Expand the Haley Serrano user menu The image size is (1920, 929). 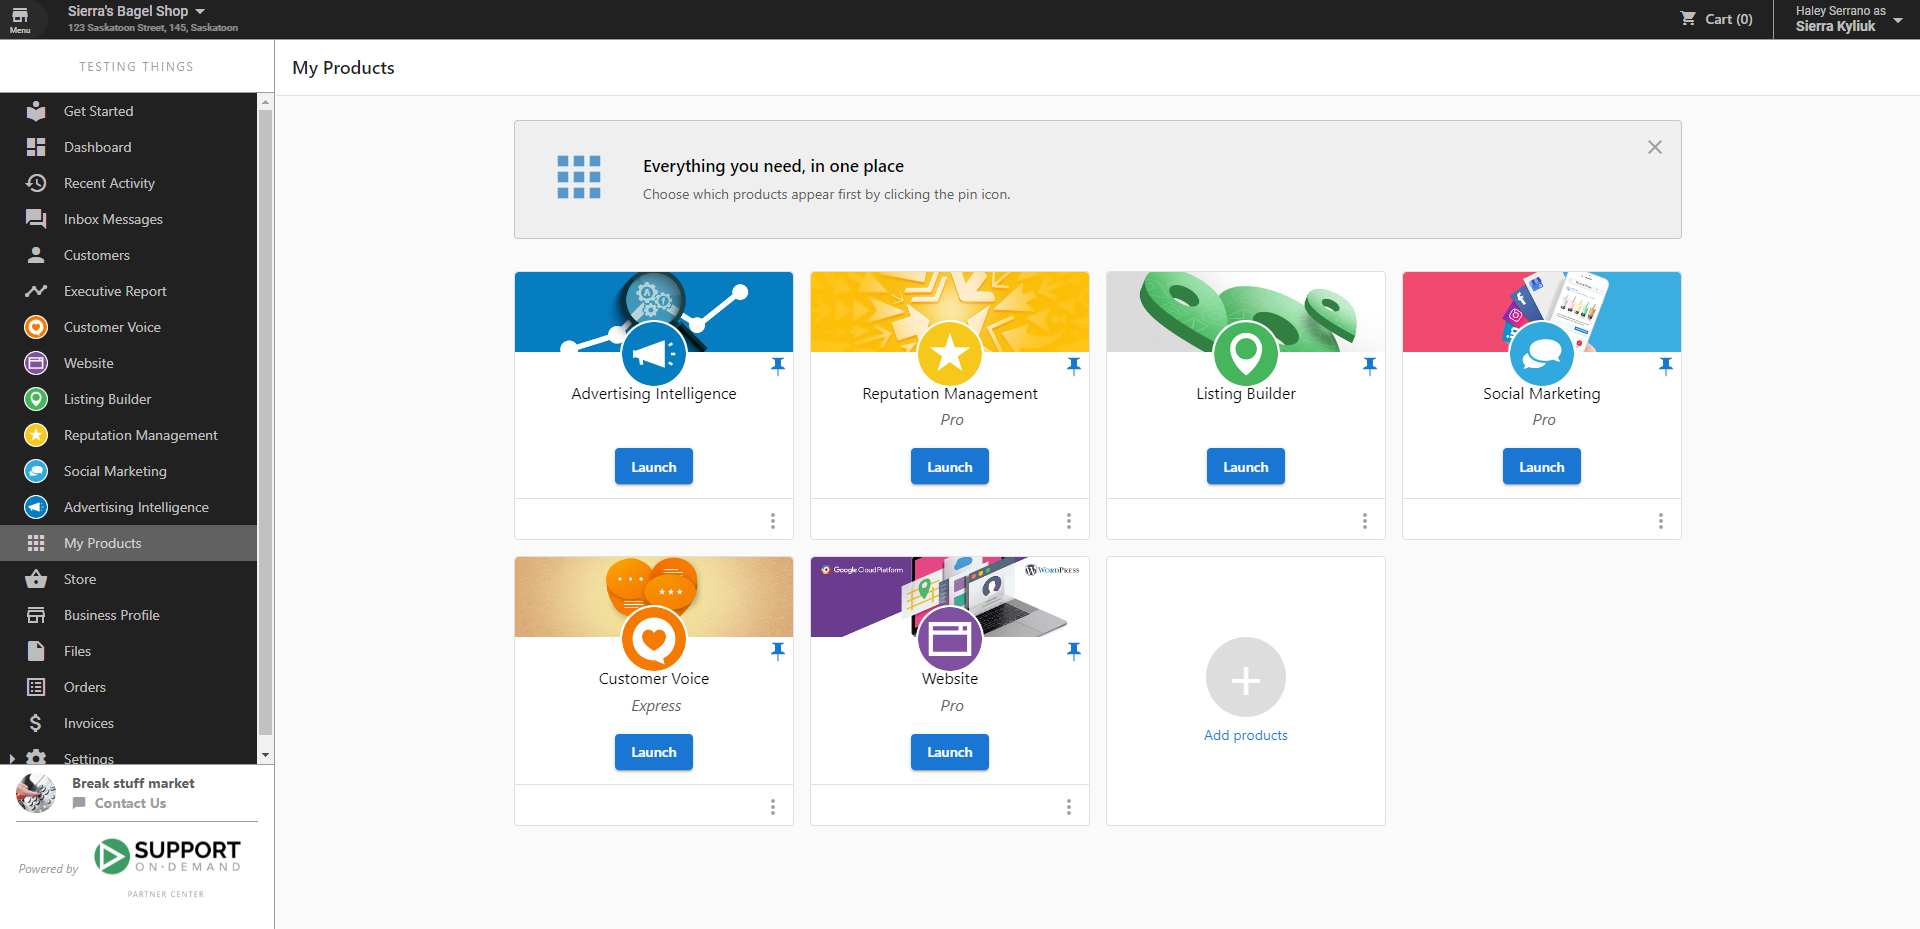pos(1847,19)
